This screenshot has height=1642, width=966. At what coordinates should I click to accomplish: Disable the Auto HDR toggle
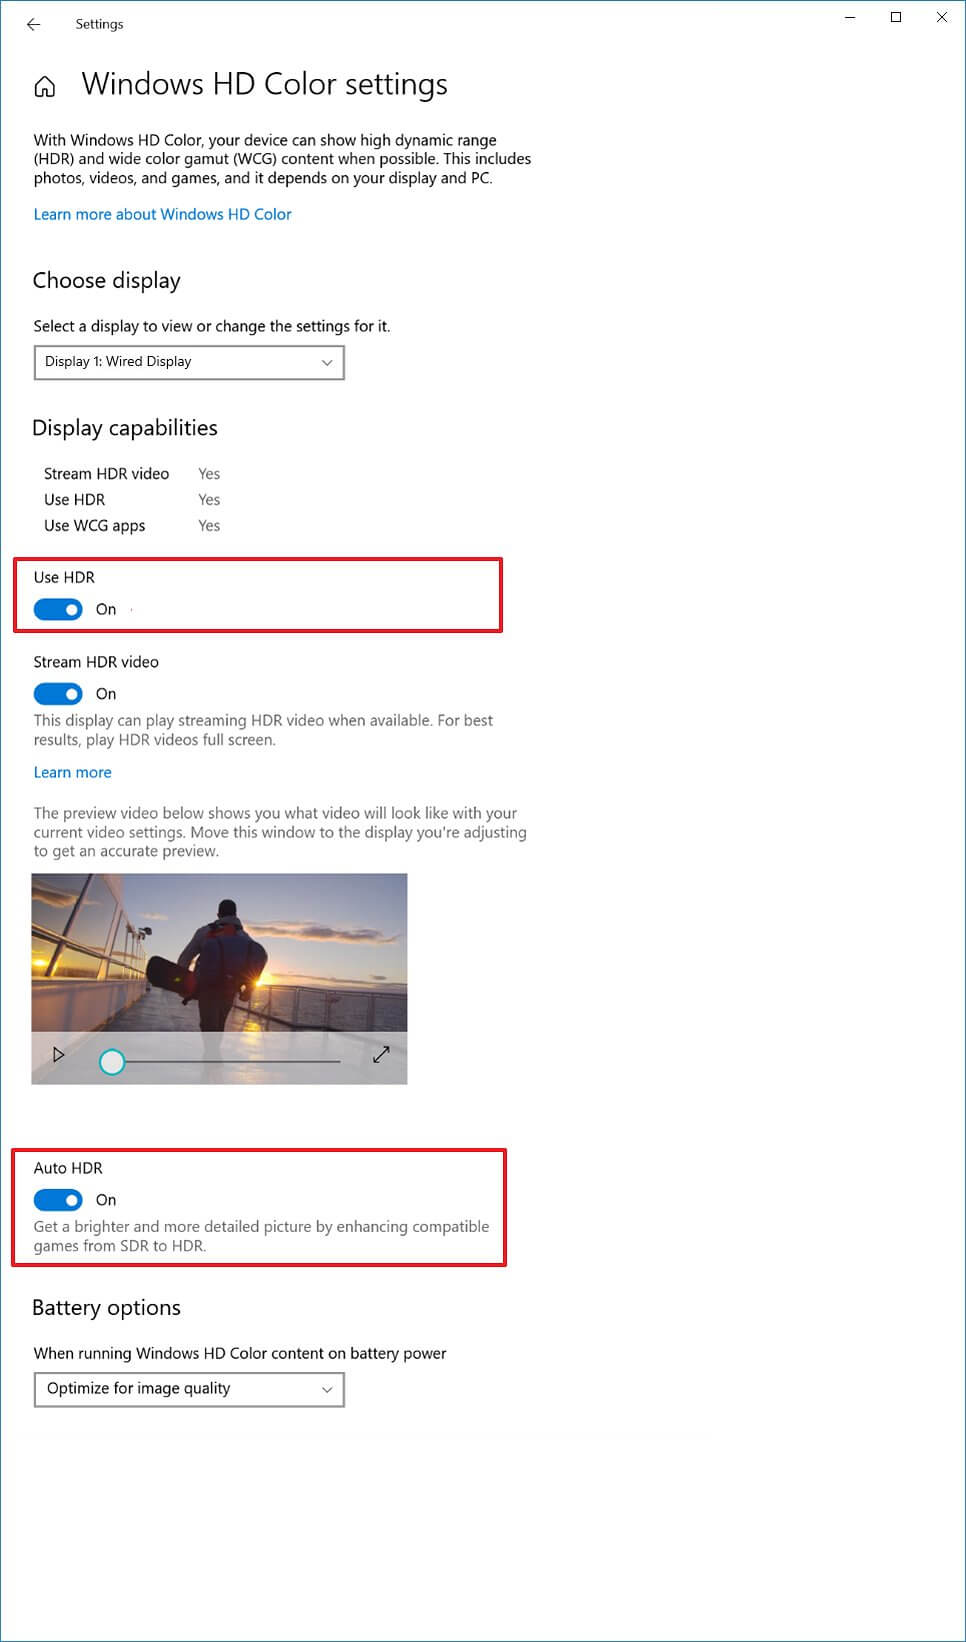pyautogui.click(x=58, y=1200)
